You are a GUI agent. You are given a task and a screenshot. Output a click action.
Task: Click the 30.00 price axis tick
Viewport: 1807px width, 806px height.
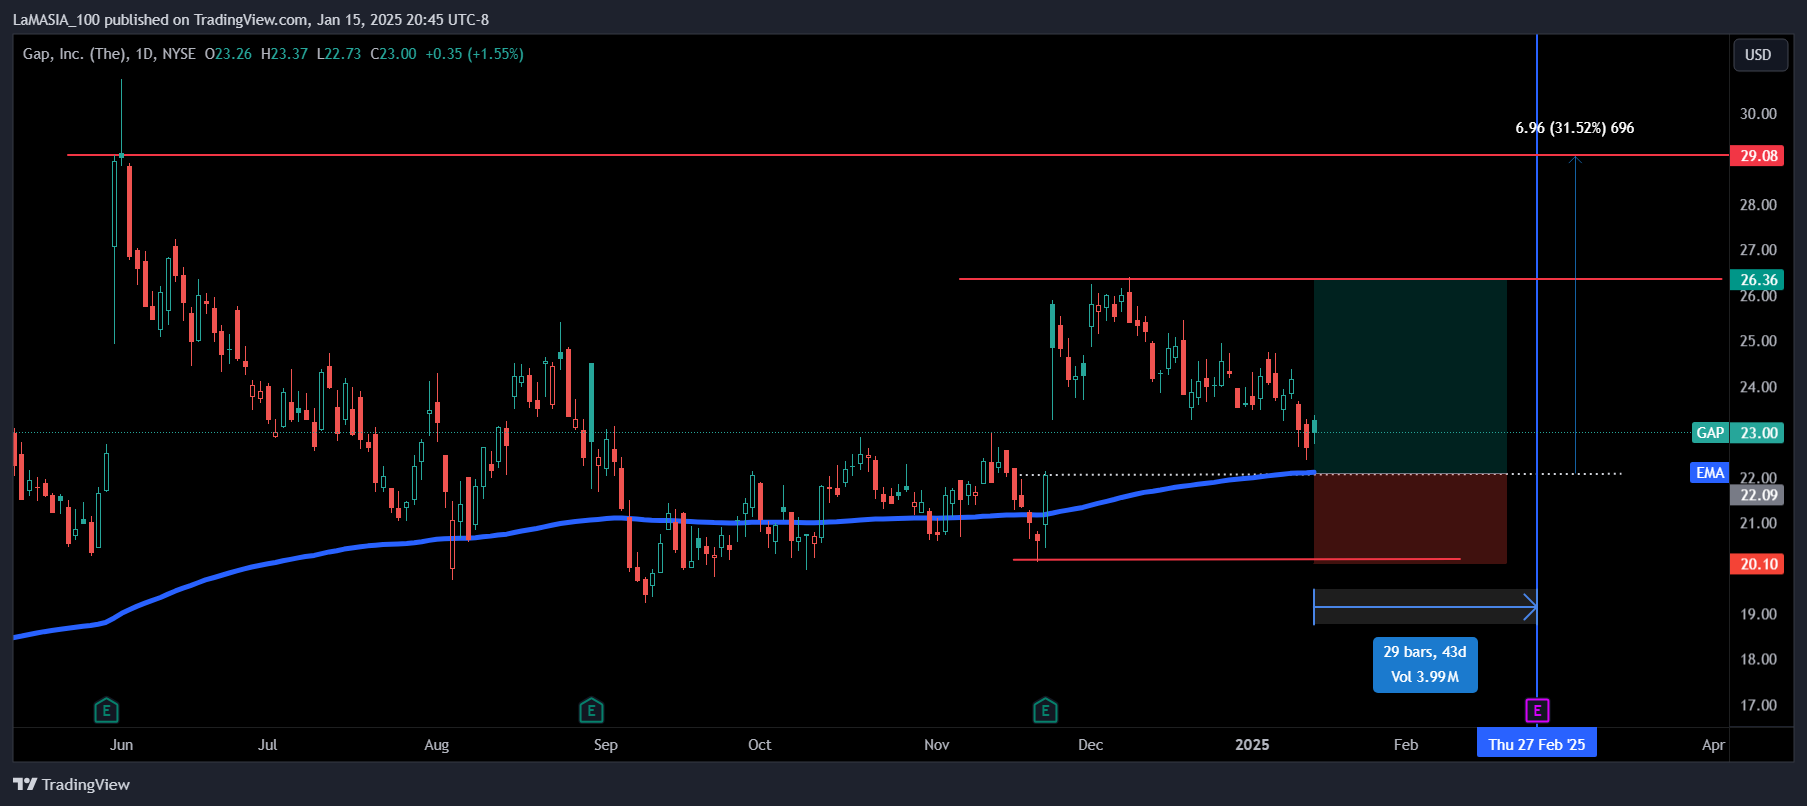point(1758,114)
